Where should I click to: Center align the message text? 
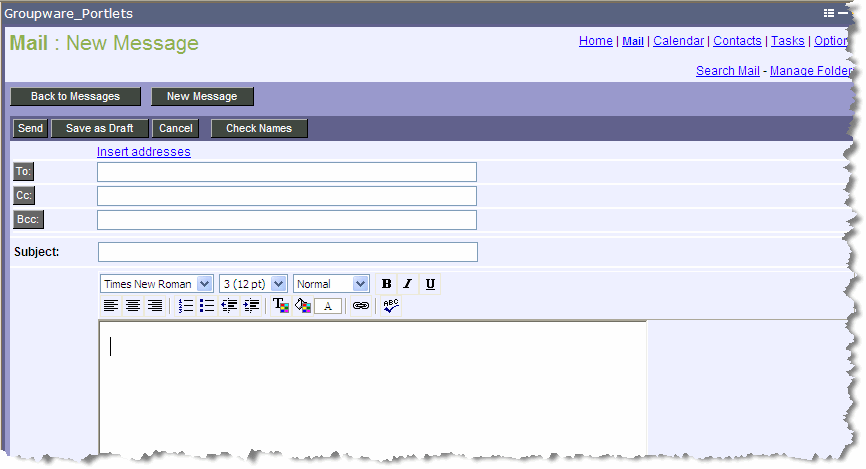pos(133,305)
